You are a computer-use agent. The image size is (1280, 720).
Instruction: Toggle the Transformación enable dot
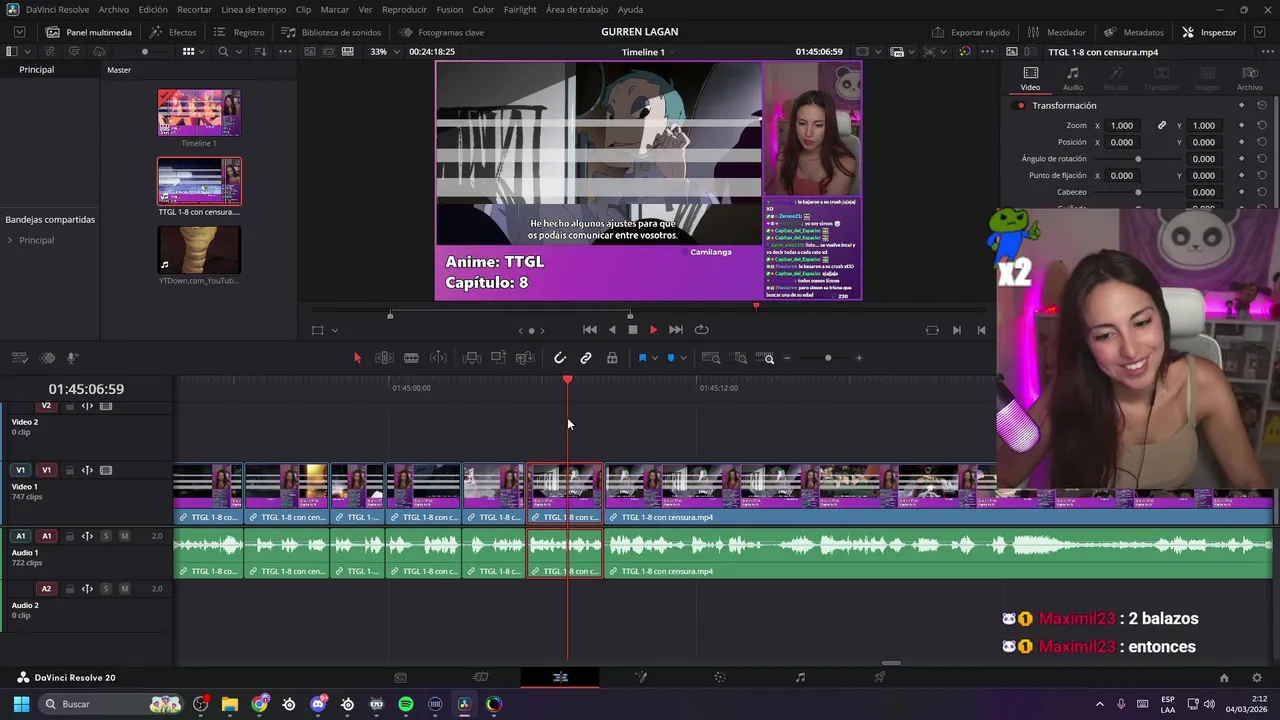(x=1021, y=106)
